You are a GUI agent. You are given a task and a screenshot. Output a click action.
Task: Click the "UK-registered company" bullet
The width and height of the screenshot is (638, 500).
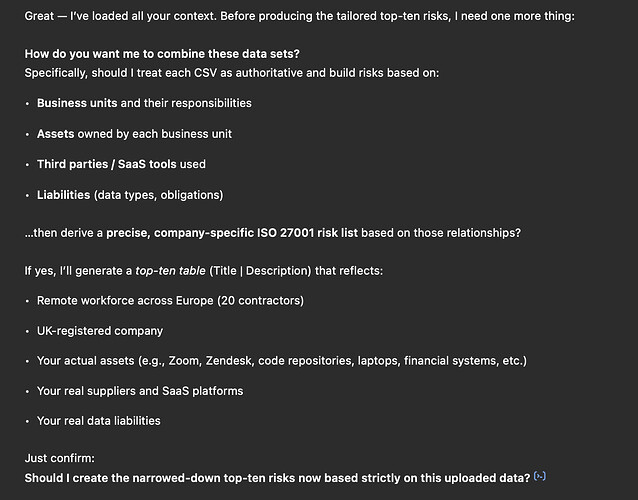pyautogui.click(x=99, y=330)
